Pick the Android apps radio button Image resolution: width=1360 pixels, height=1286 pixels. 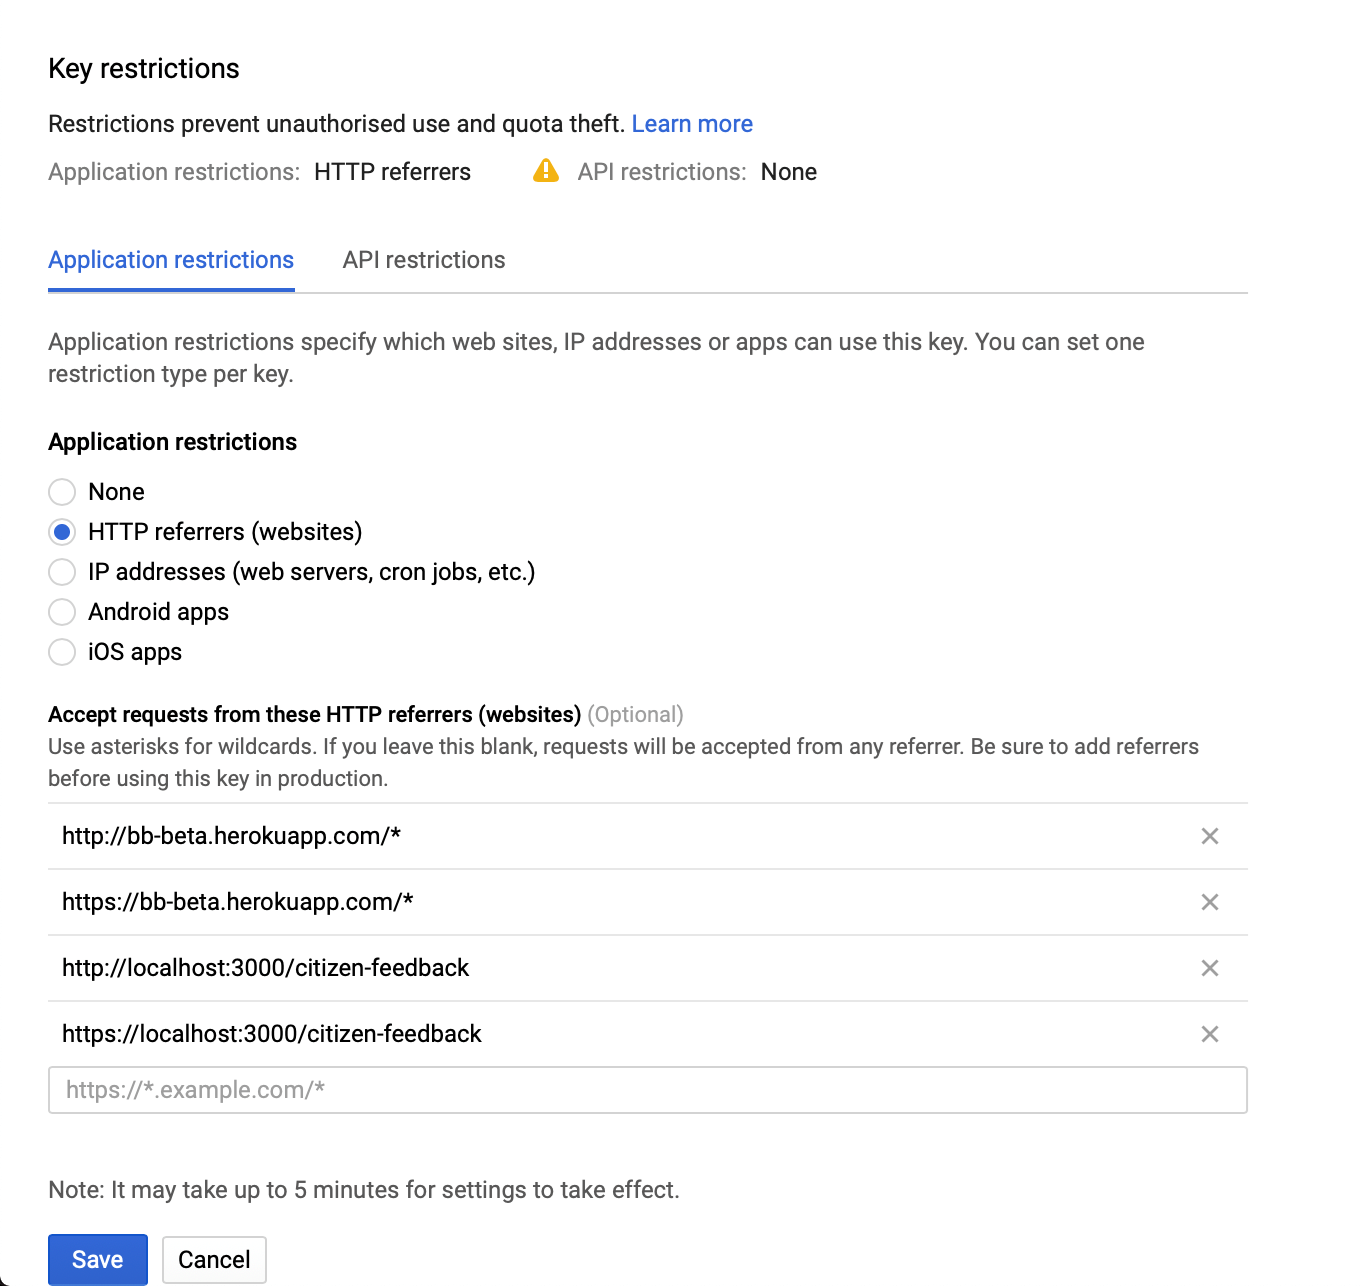click(x=62, y=612)
